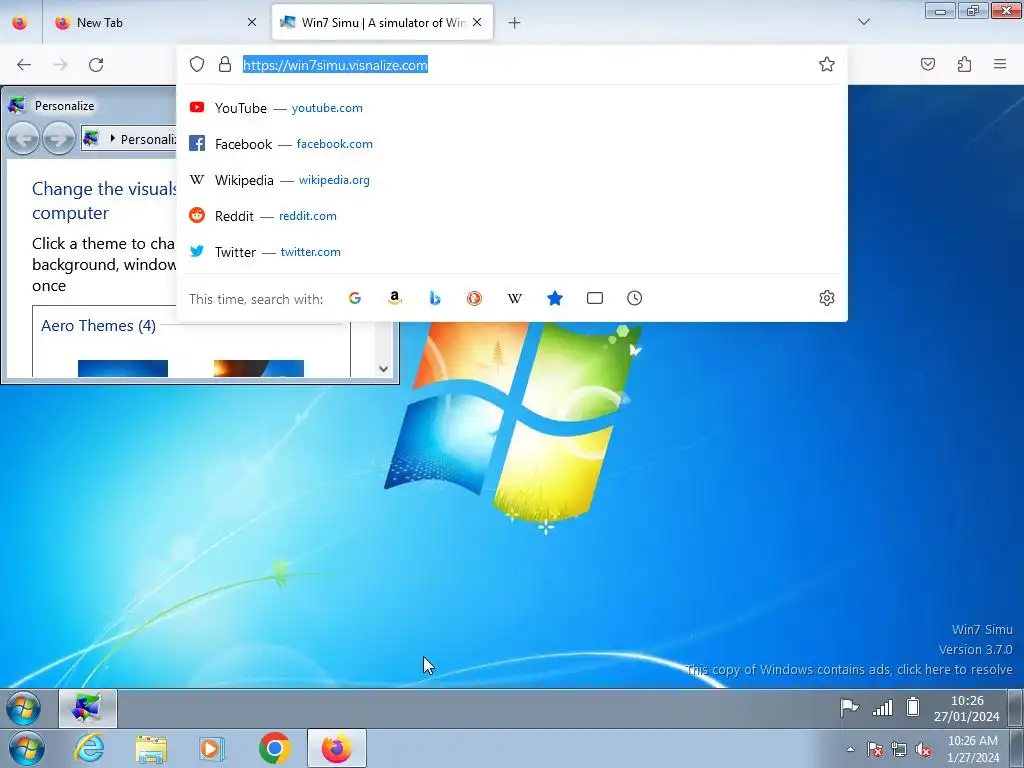
Task: Select the Facebook suggestion row
Action: pos(512,144)
